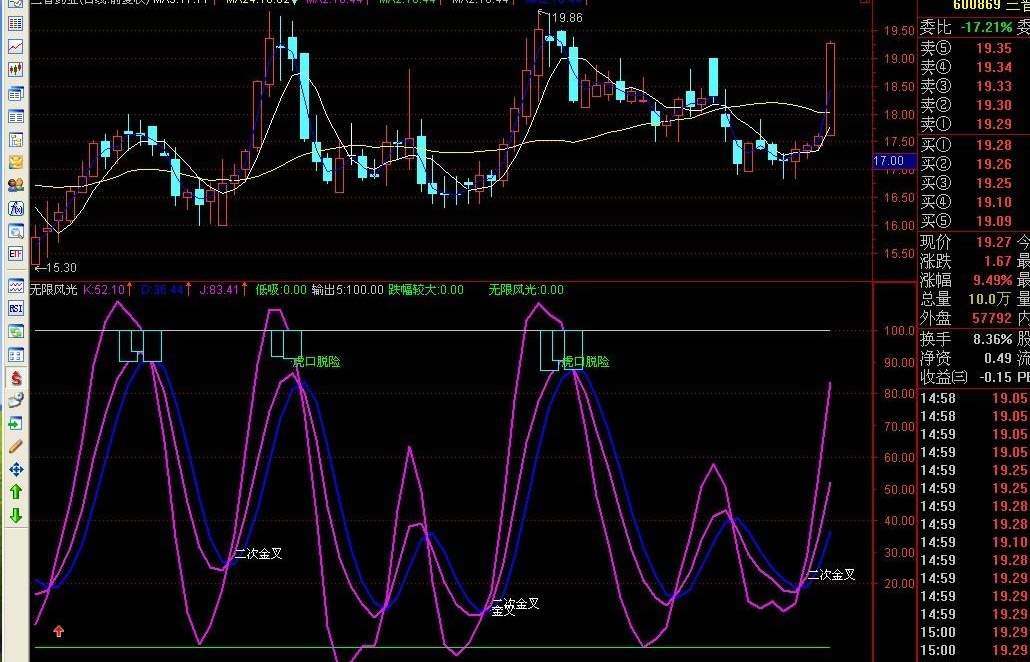Click the tree structure diagram icon
The width and height of the screenshot is (1030, 662).
15,139
